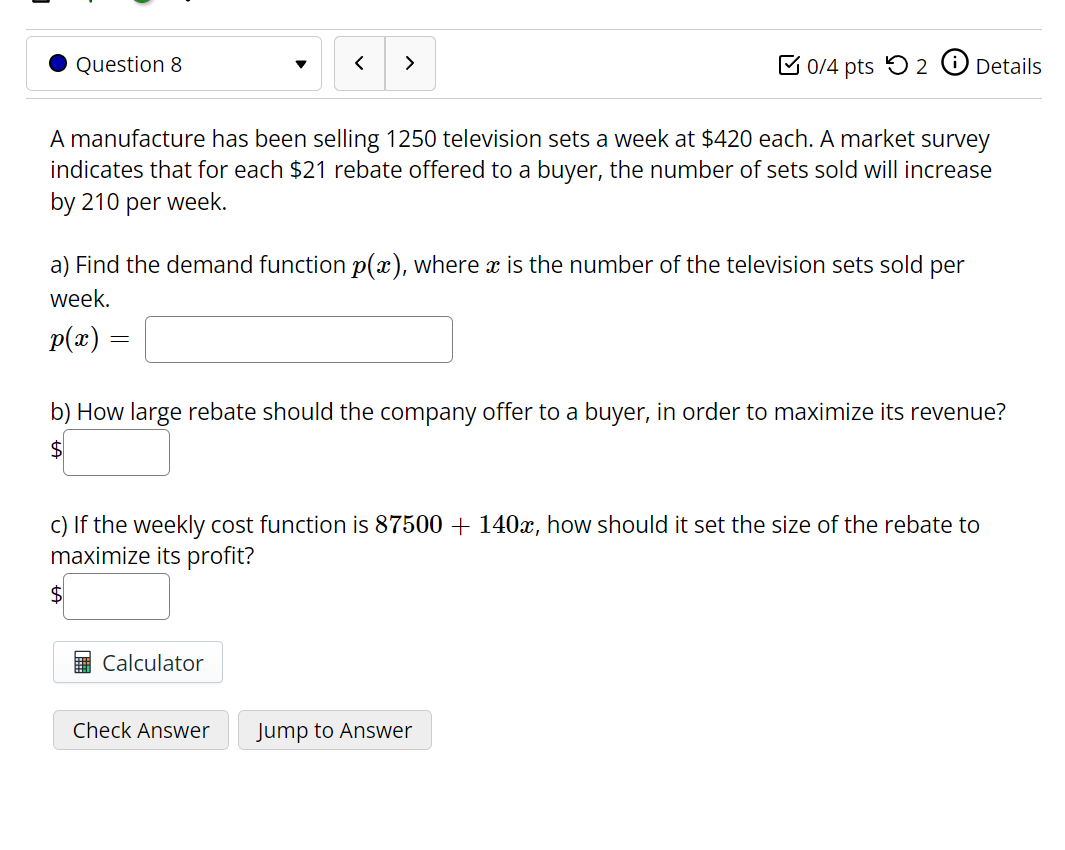This screenshot has width=1065, height=850.
Task: Click the Check Answer button
Action: click(x=141, y=730)
